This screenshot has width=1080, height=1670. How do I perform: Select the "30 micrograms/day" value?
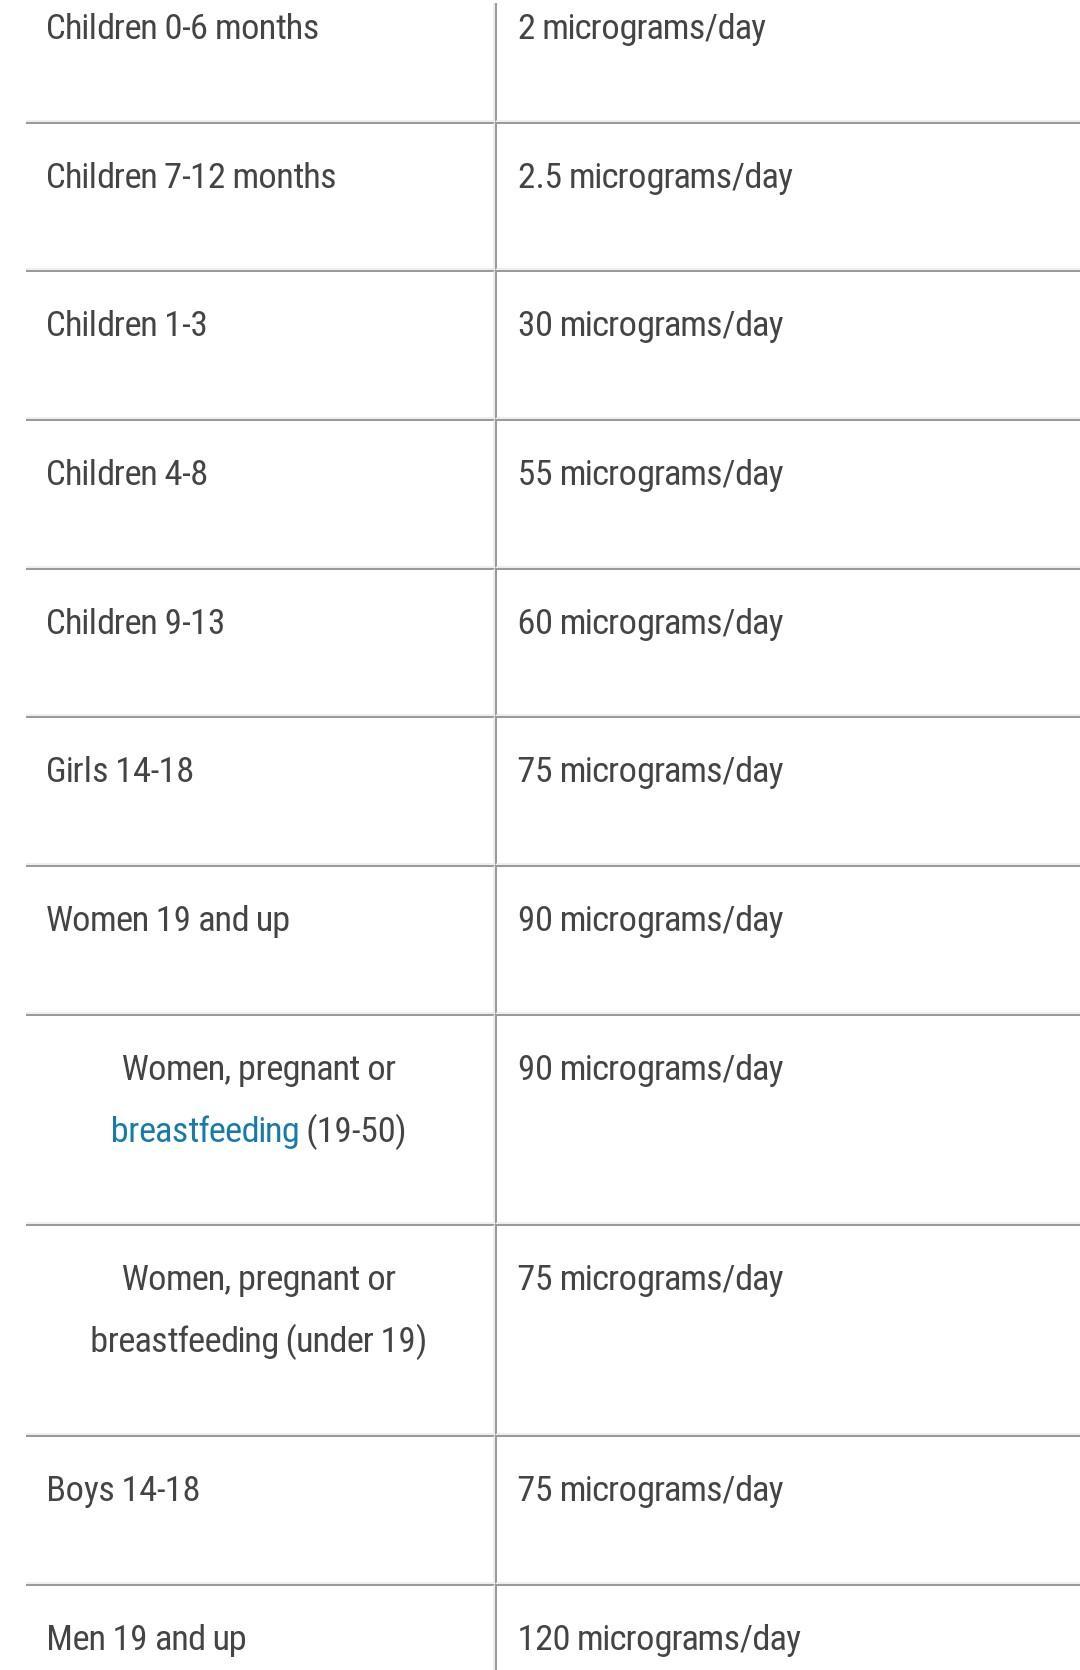click(x=650, y=324)
